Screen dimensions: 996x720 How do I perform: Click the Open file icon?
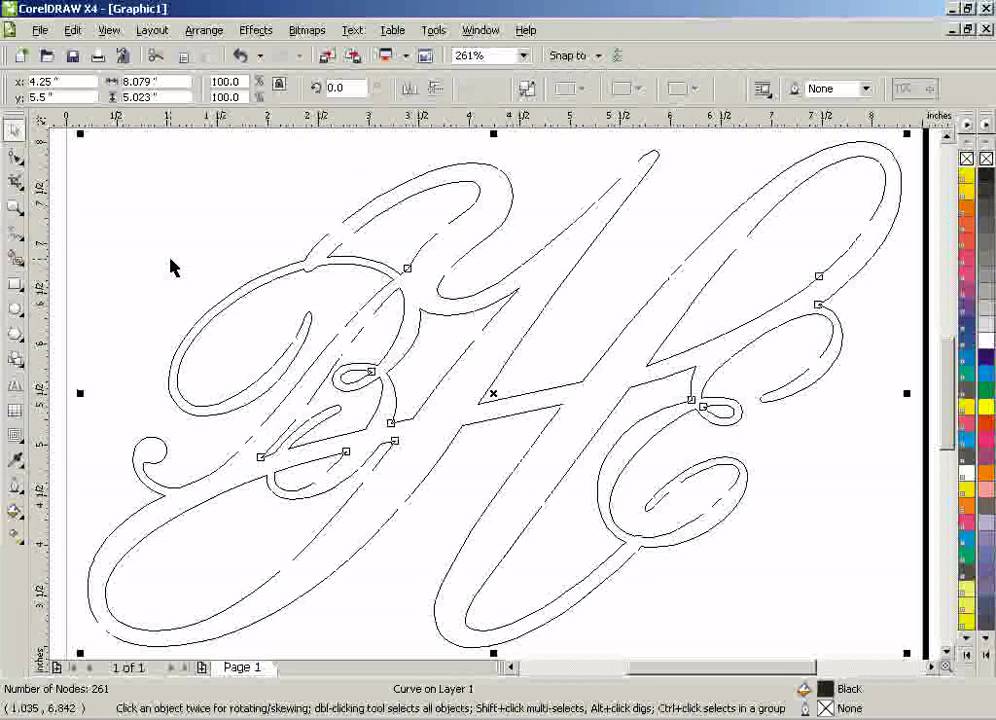click(x=47, y=56)
